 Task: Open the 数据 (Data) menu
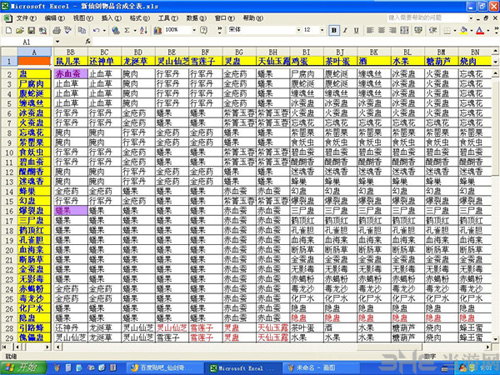[196, 18]
